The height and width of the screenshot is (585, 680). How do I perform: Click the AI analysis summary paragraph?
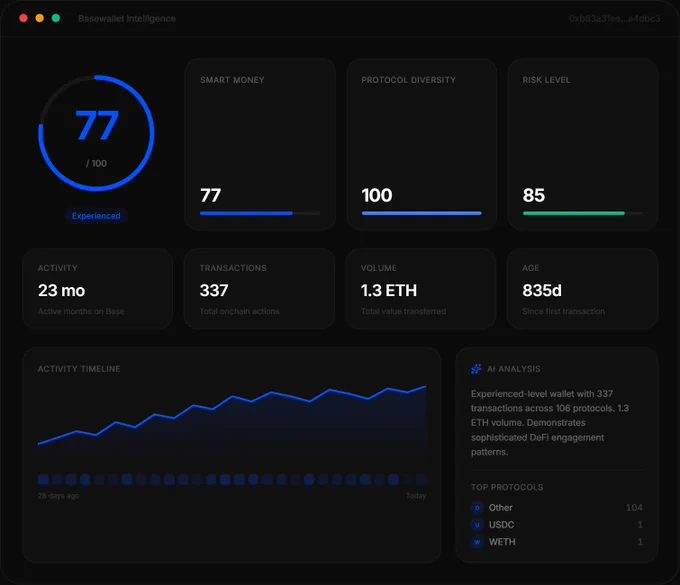click(550, 423)
